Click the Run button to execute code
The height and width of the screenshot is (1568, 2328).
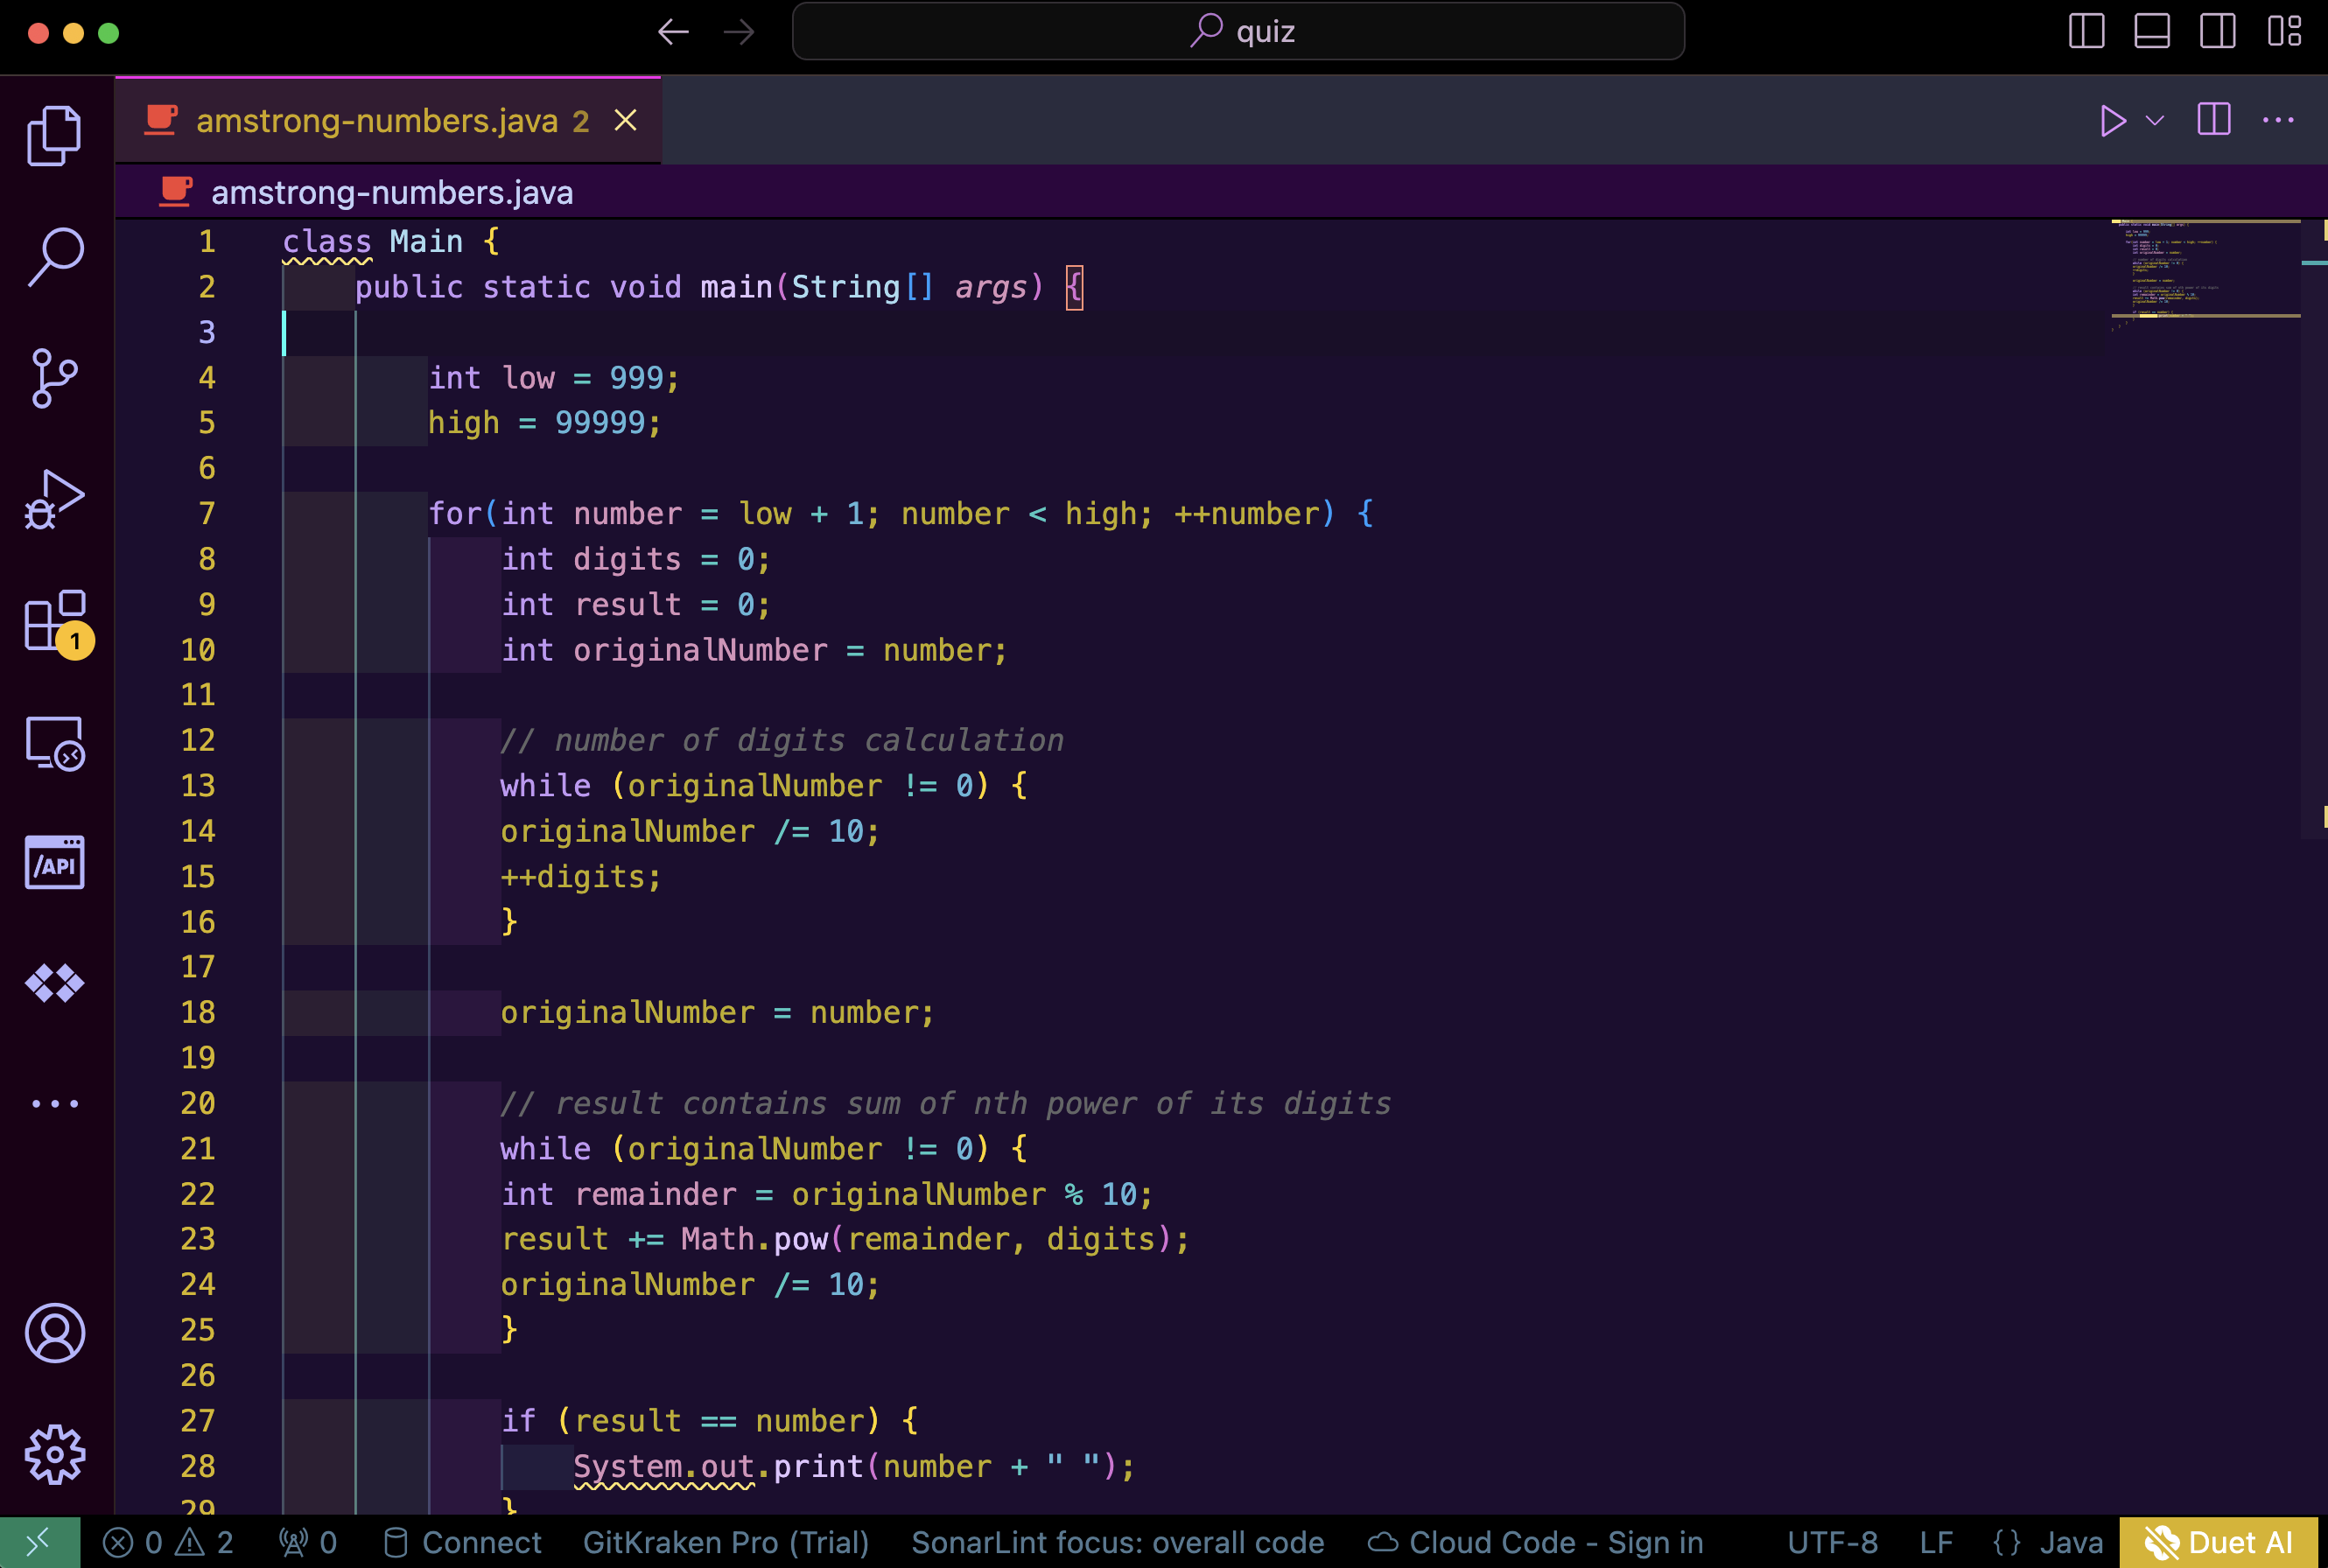tap(2113, 119)
